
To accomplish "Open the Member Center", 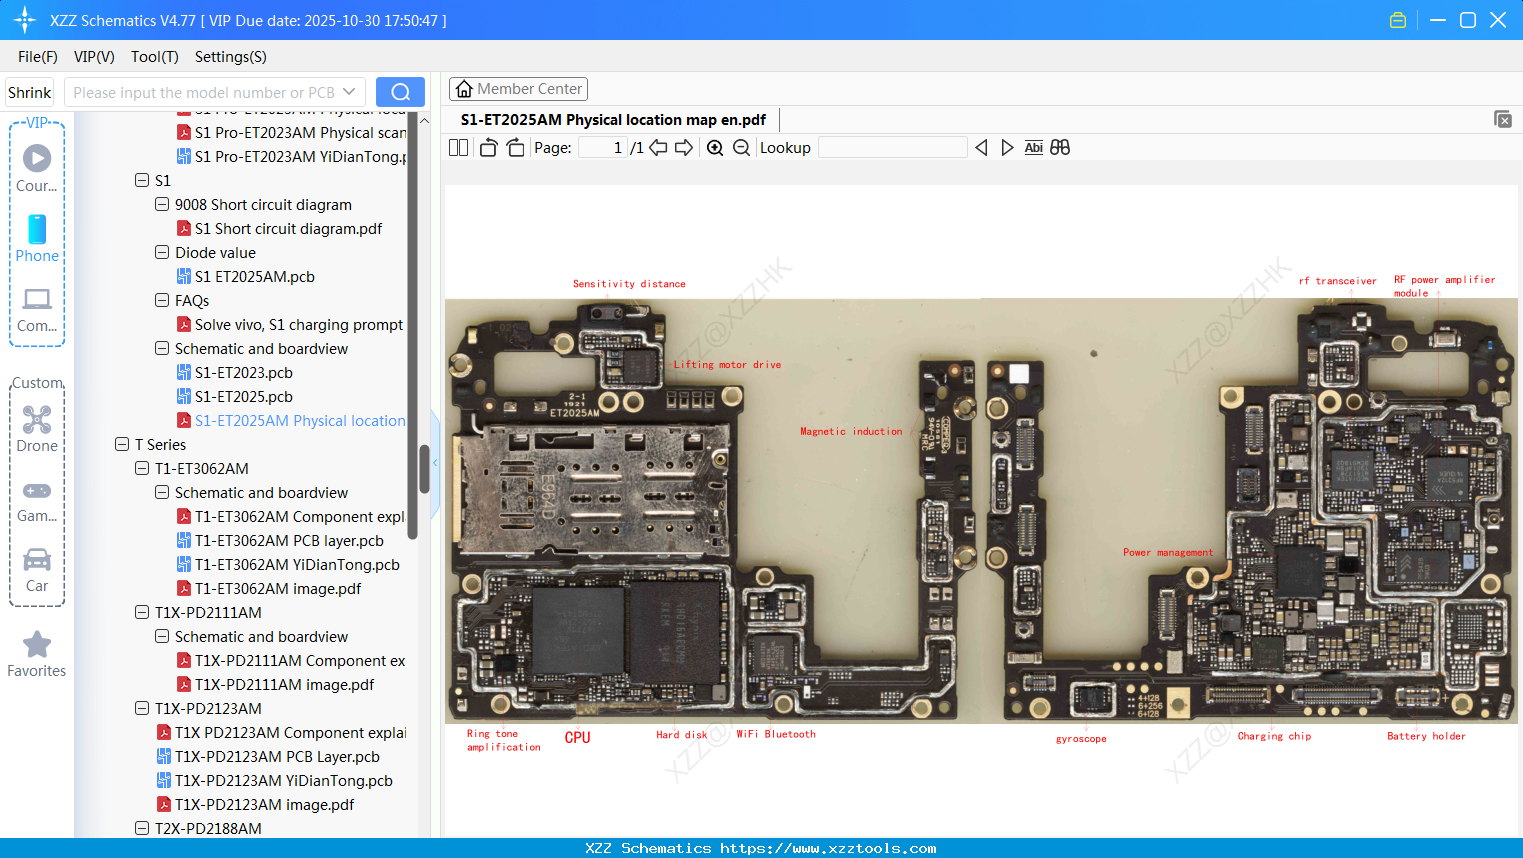I will (x=518, y=88).
